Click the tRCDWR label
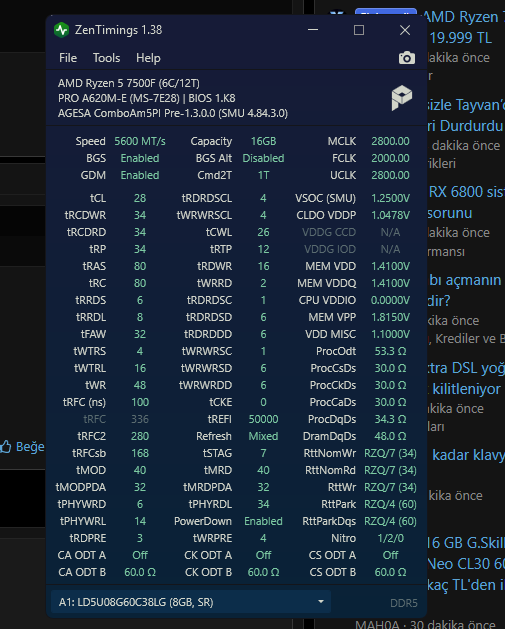 click(x=85, y=215)
